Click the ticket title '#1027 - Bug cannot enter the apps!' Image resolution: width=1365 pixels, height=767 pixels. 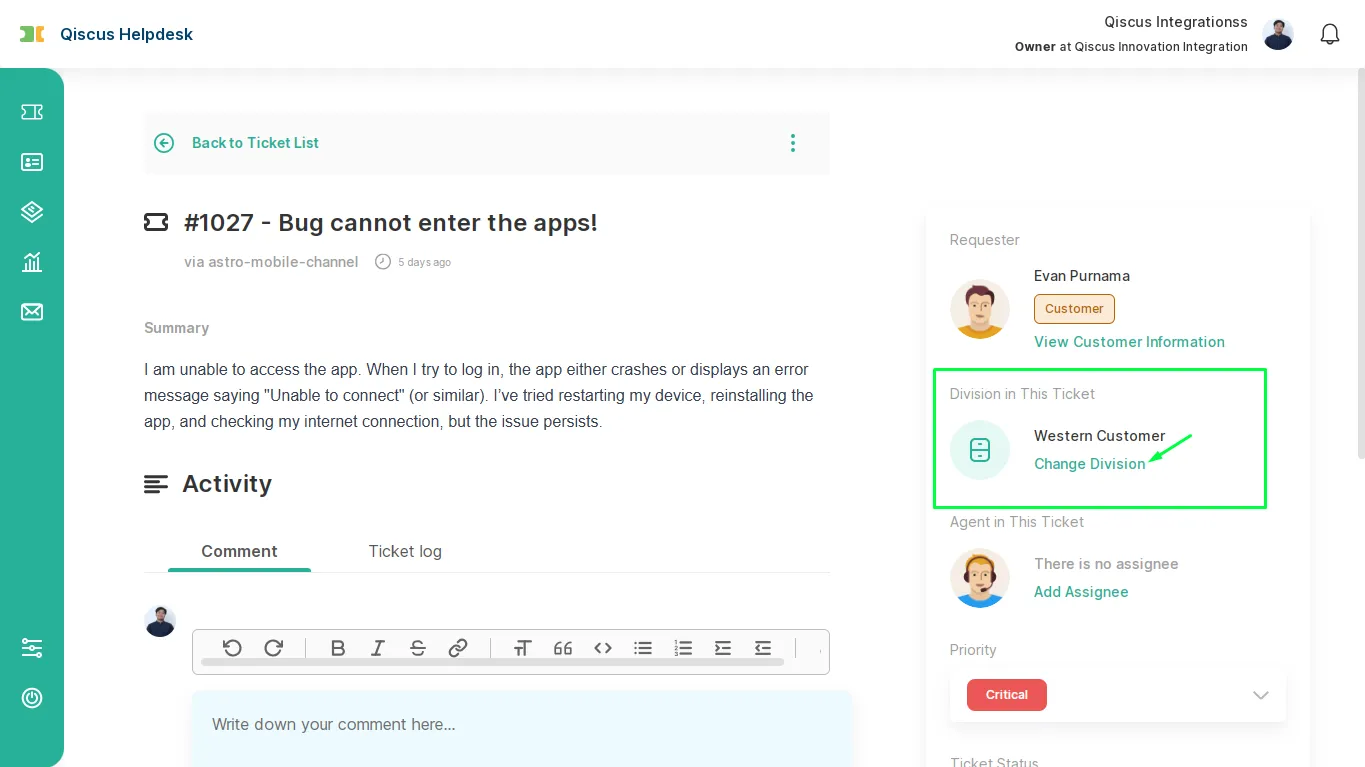(x=391, y=222)
